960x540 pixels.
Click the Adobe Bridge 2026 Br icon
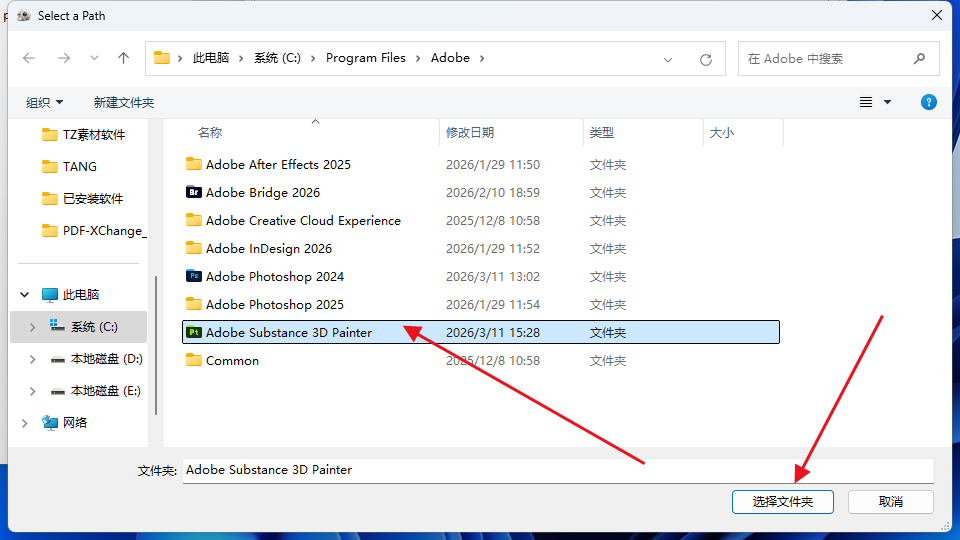[x=193, y=192]
